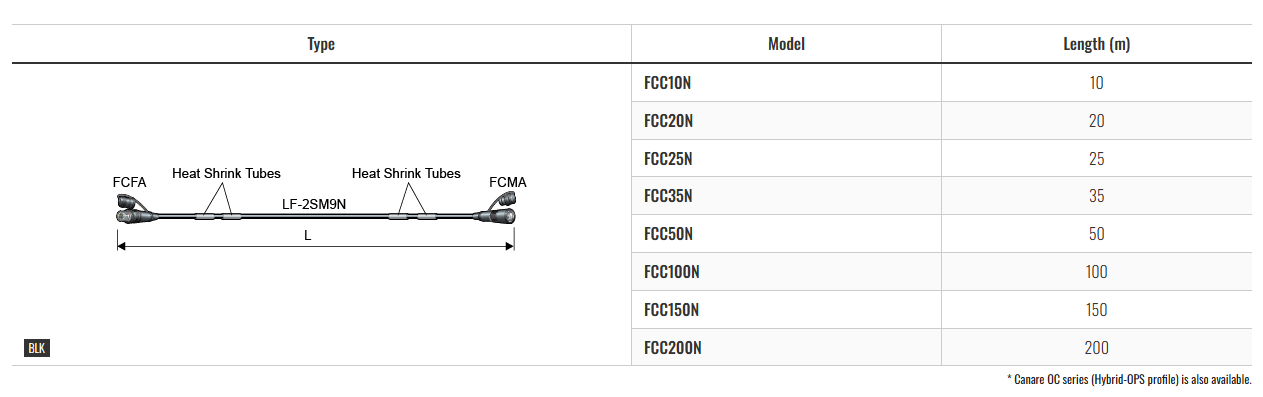Select model FCC50N
This screenshot has height=397, width=1263.
coord(669,234)
